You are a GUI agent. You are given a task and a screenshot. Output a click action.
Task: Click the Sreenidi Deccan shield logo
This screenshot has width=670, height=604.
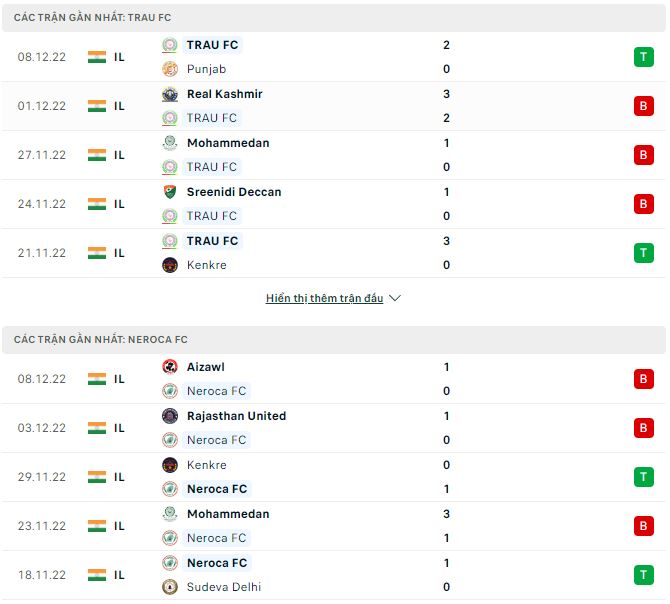170,192
